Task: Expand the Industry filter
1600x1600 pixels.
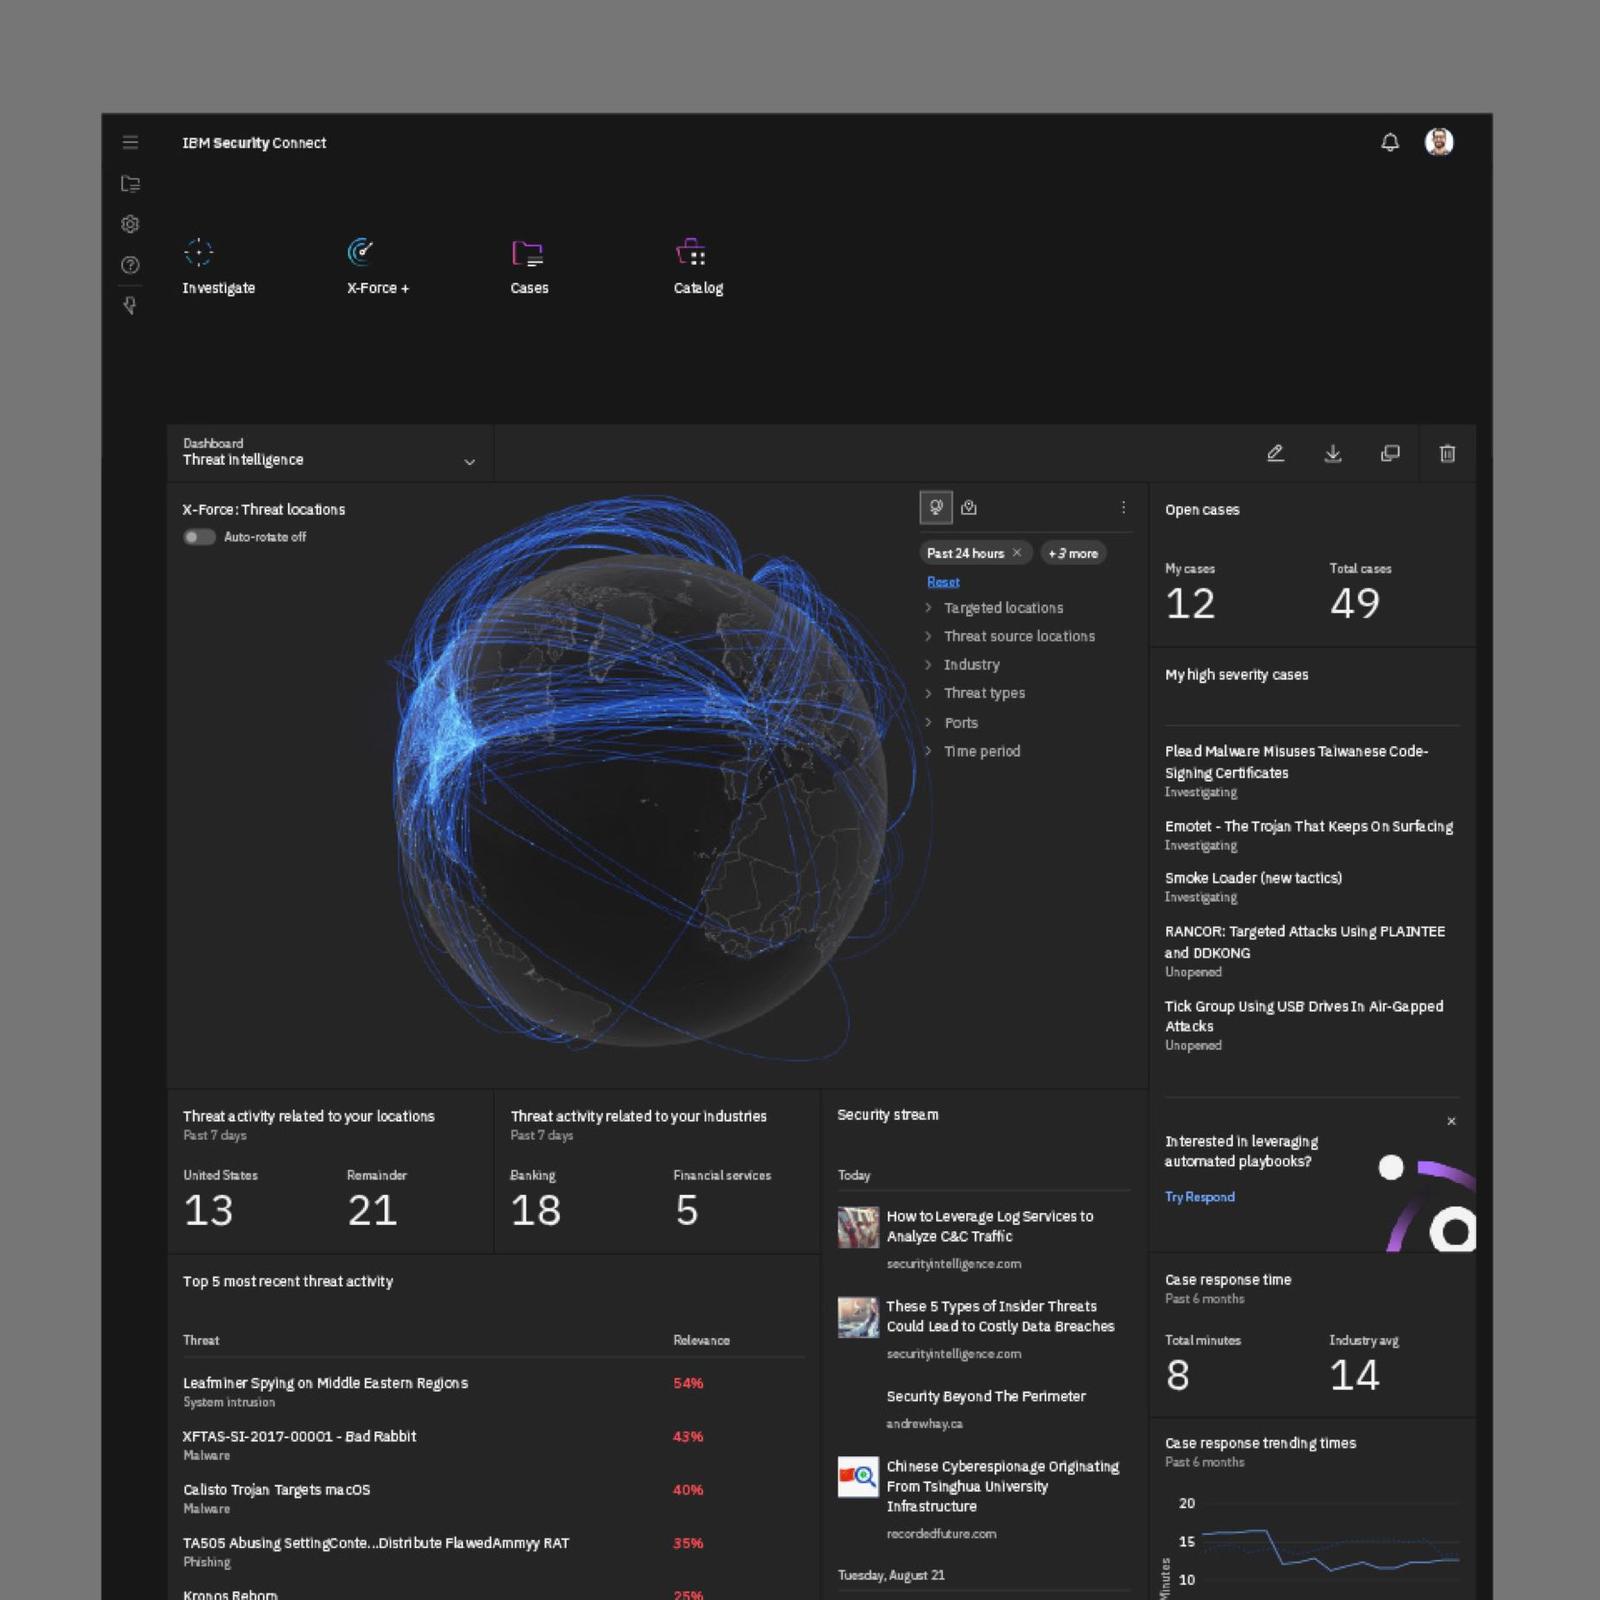Action: (962, 665)
